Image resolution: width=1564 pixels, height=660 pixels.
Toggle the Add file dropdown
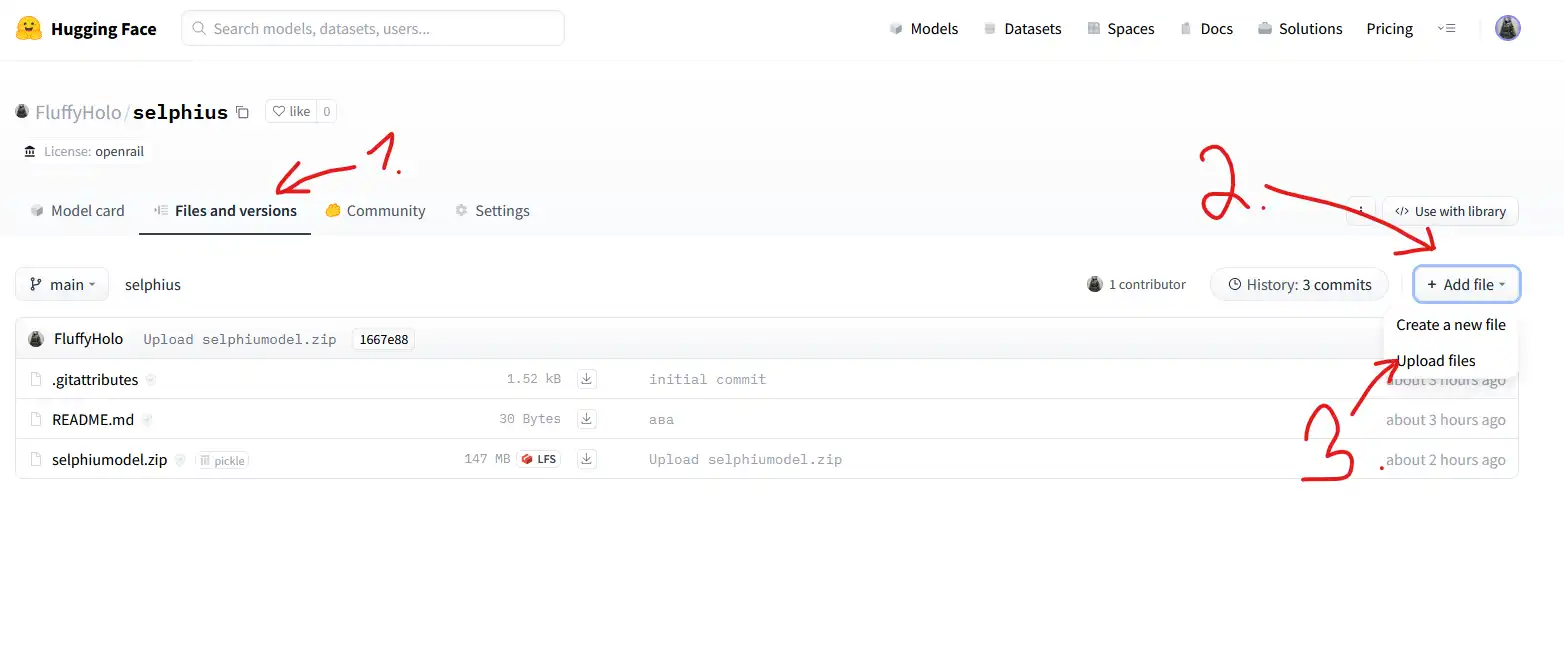1467,284
